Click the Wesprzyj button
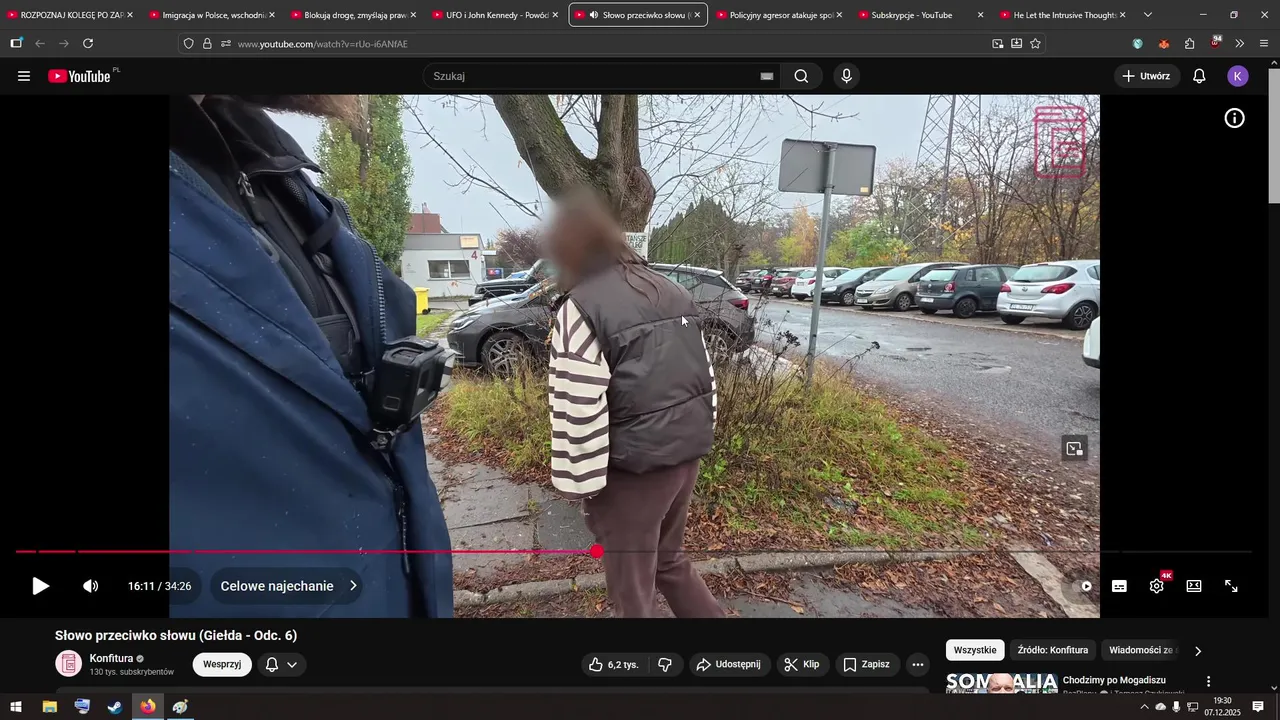 222,664
